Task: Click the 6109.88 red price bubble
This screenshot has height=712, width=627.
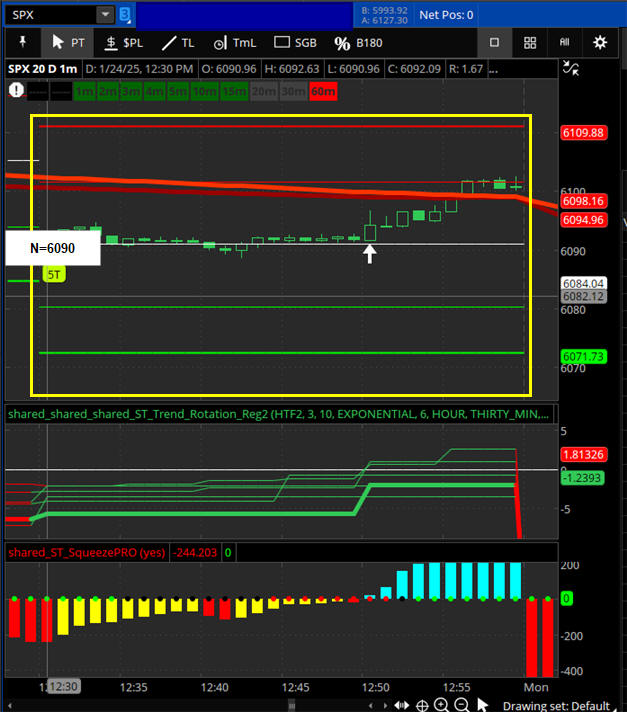Action: pos(583,133)
